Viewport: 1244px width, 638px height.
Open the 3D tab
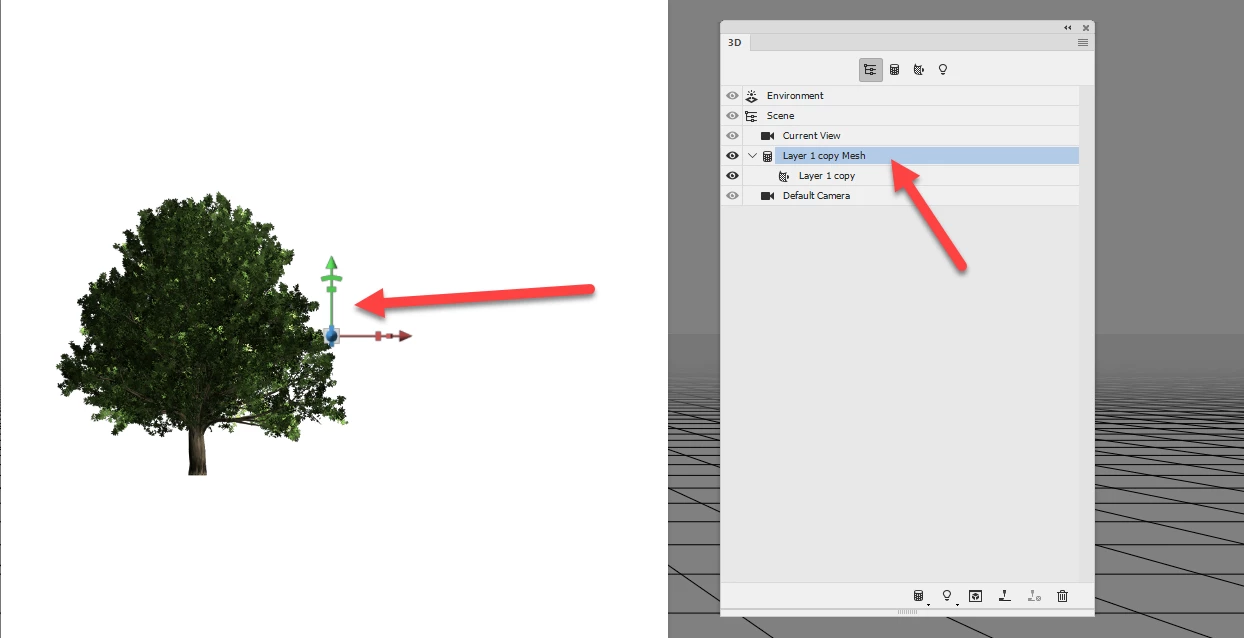point(735,43)
